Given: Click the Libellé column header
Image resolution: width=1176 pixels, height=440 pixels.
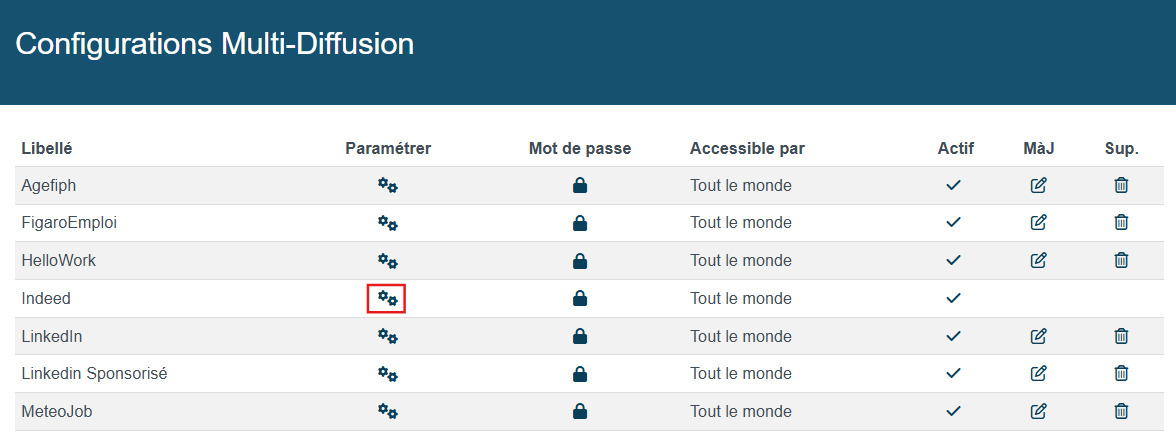Looking at the screenshot, I should [46, 148].
